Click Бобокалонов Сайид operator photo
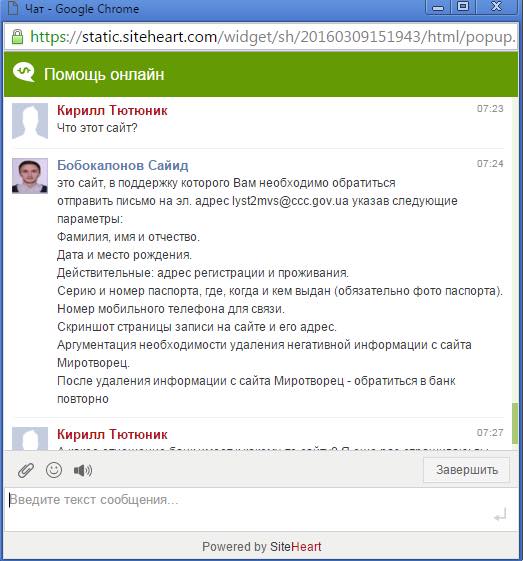 [30, 176]
